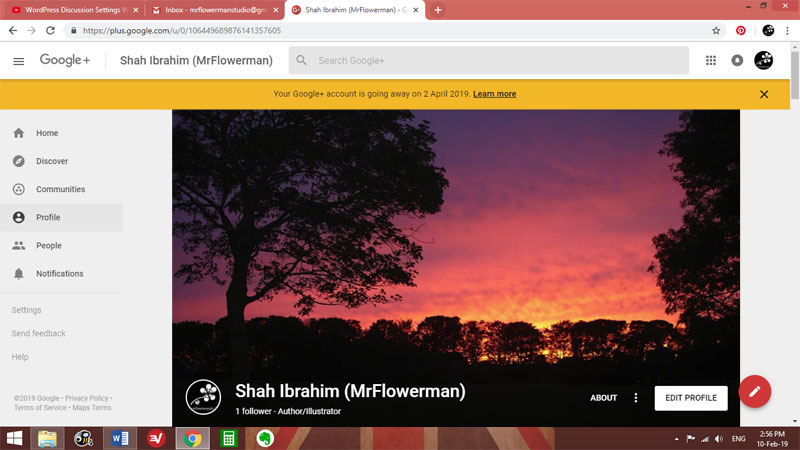This screenshot has width=800, height=450.
Task: View site security padlock info
Action: [73, 31]
